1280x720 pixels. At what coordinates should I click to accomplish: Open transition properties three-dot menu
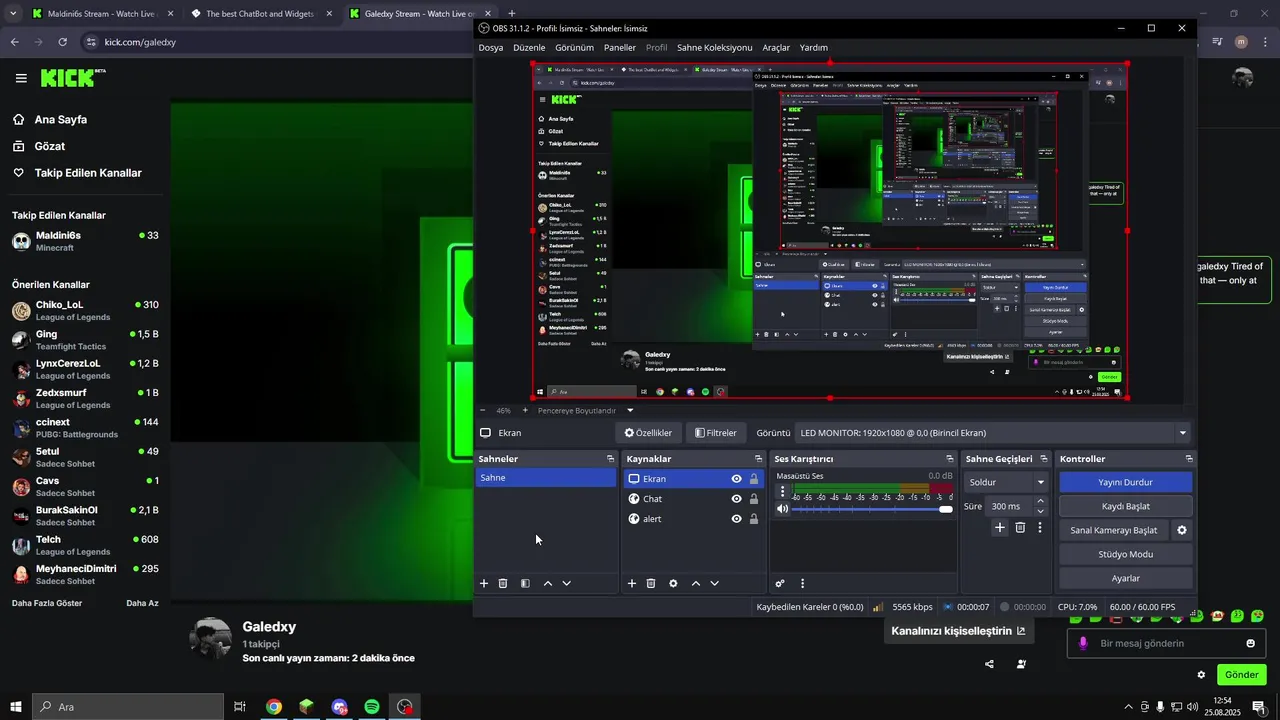[x=1040, y=527]
